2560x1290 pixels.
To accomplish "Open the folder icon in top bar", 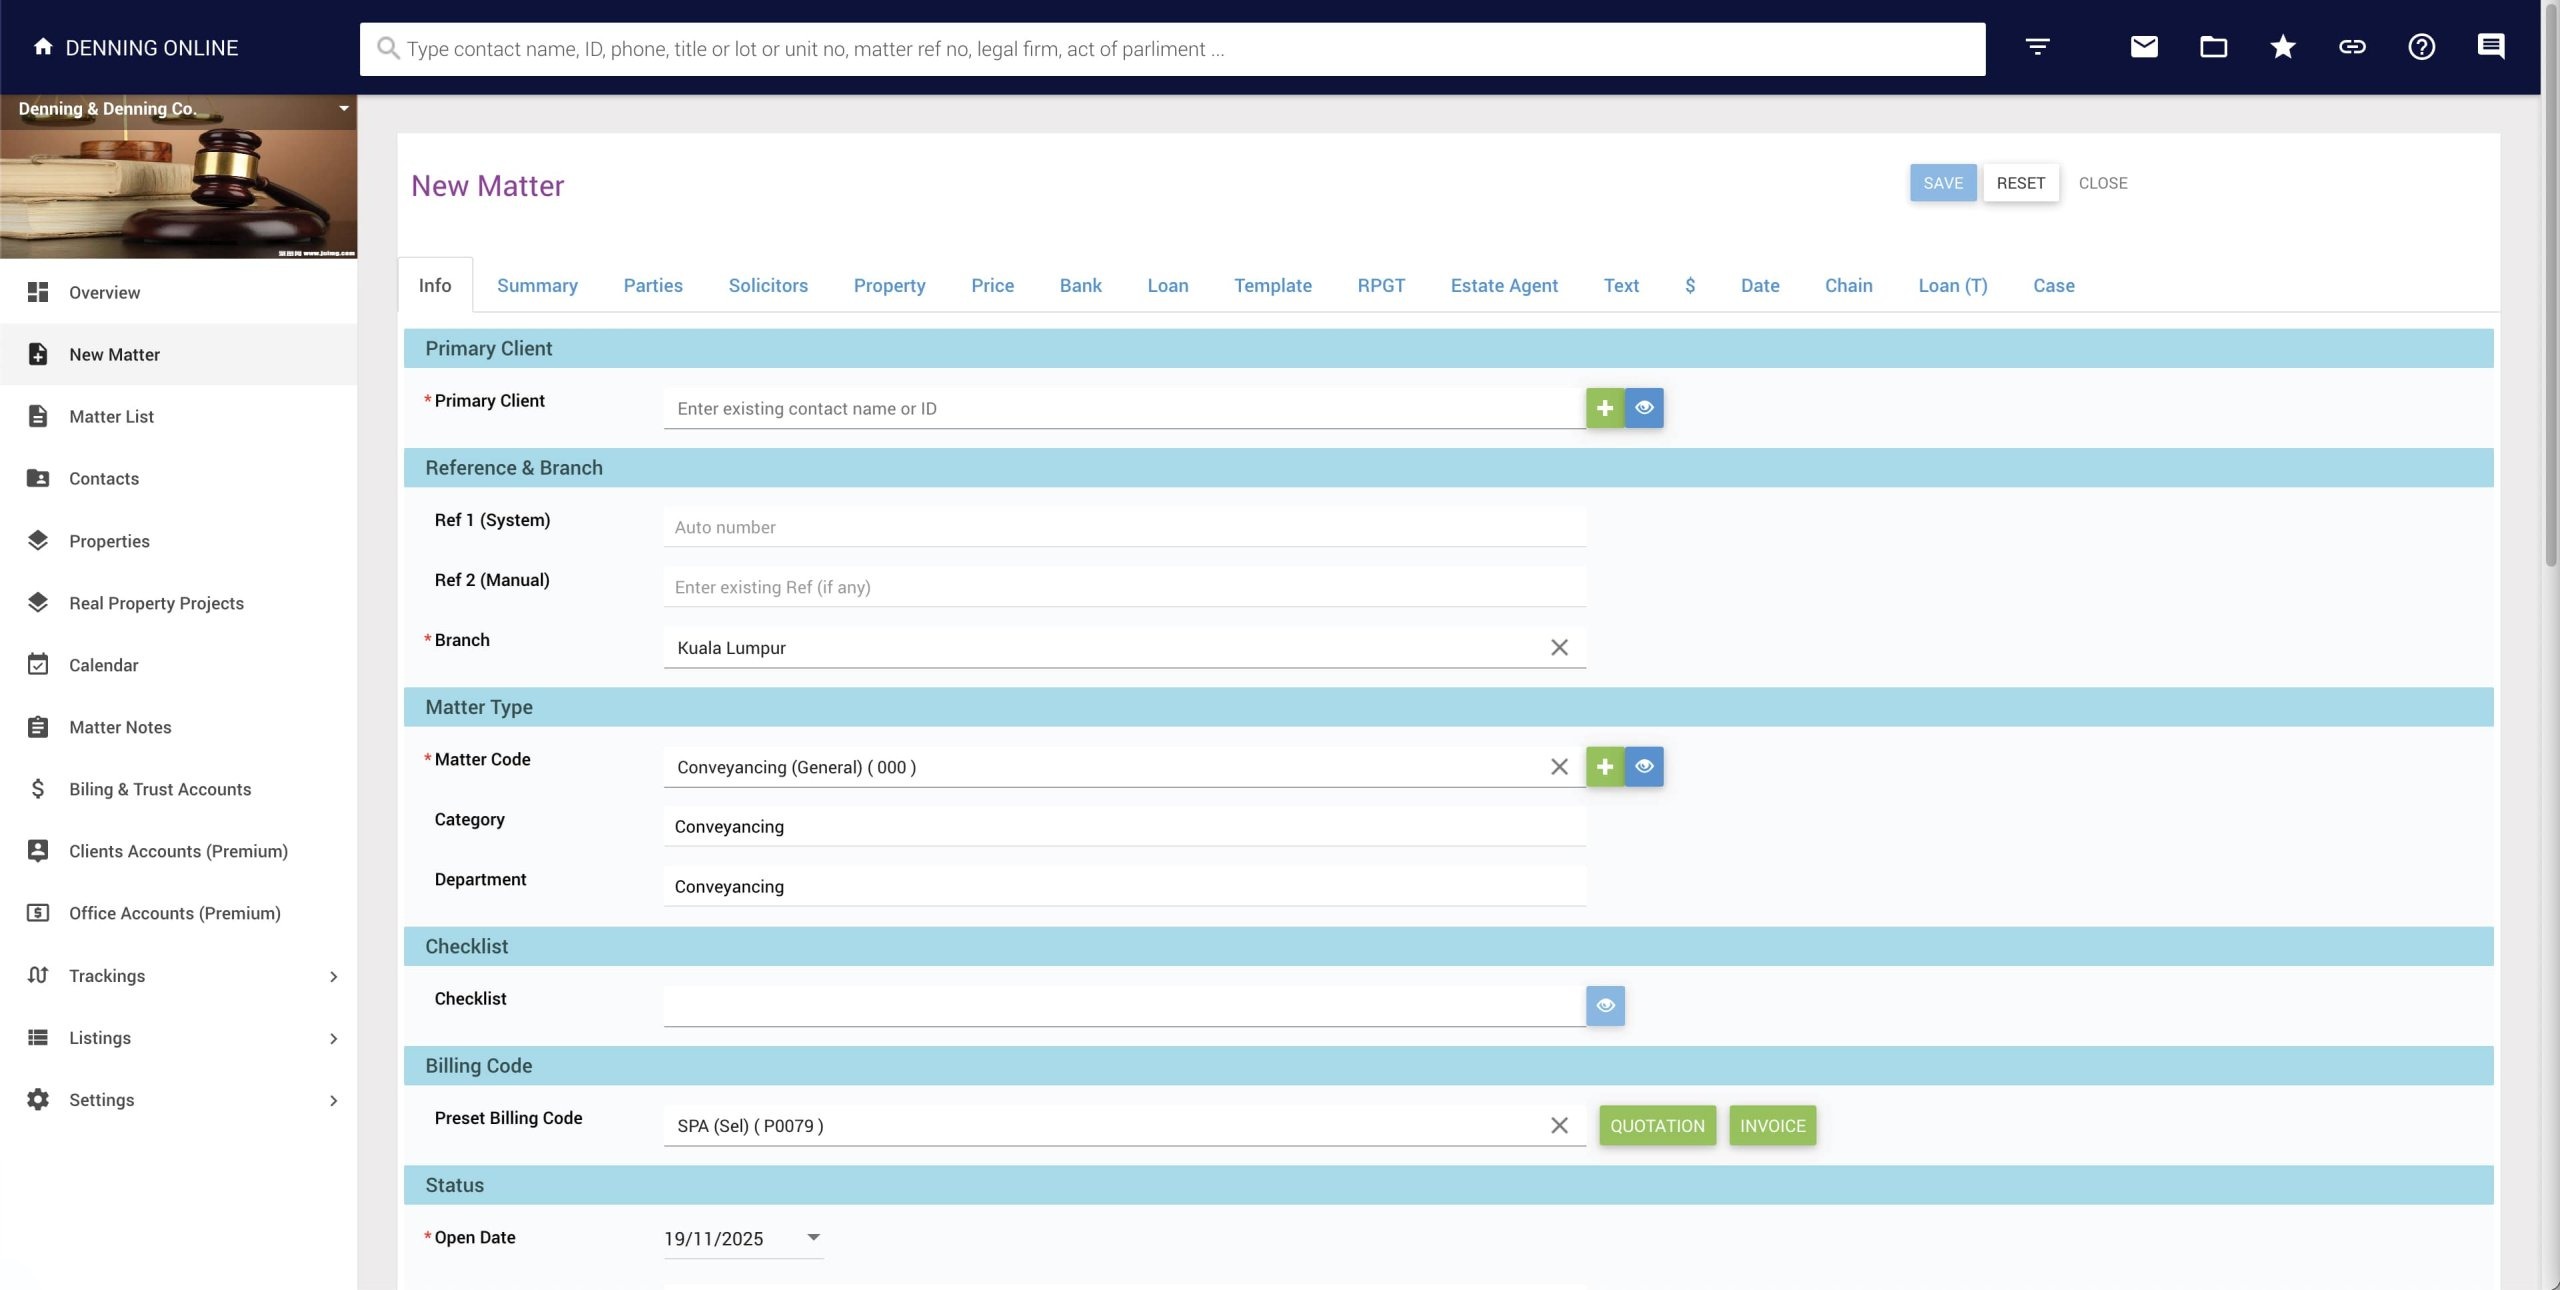I will 2213,47.
